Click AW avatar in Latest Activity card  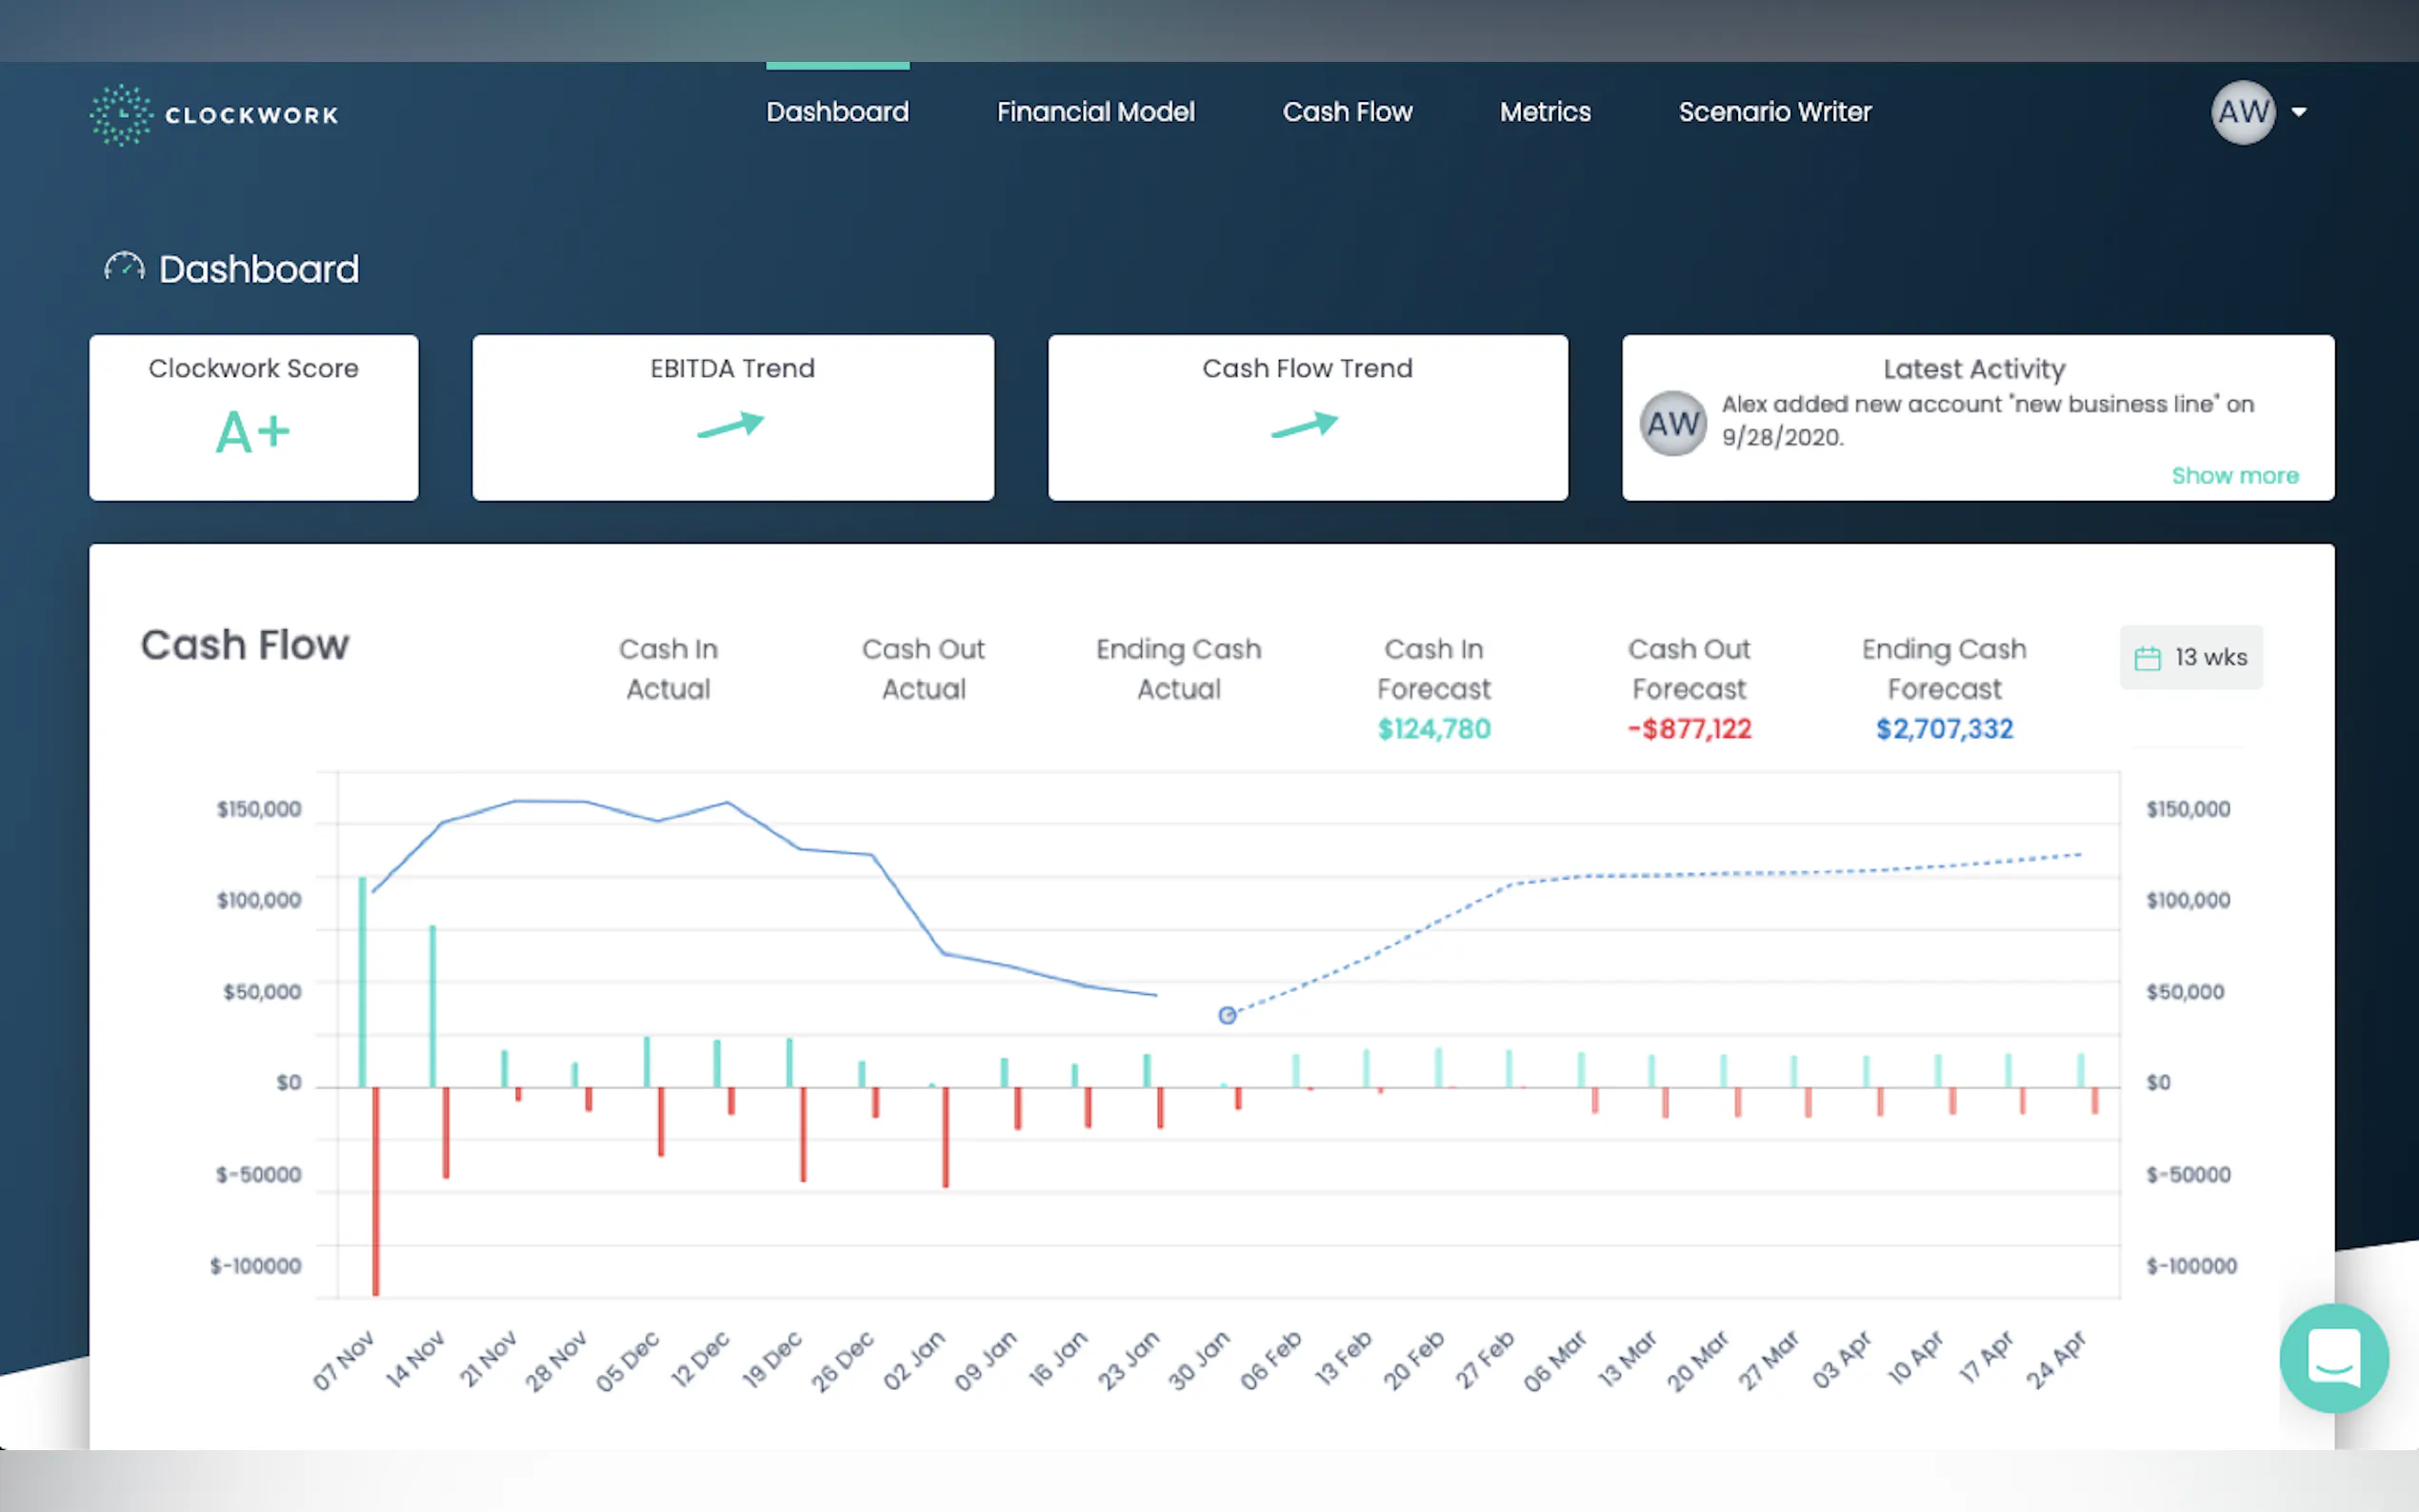[x=1672, y=424]
